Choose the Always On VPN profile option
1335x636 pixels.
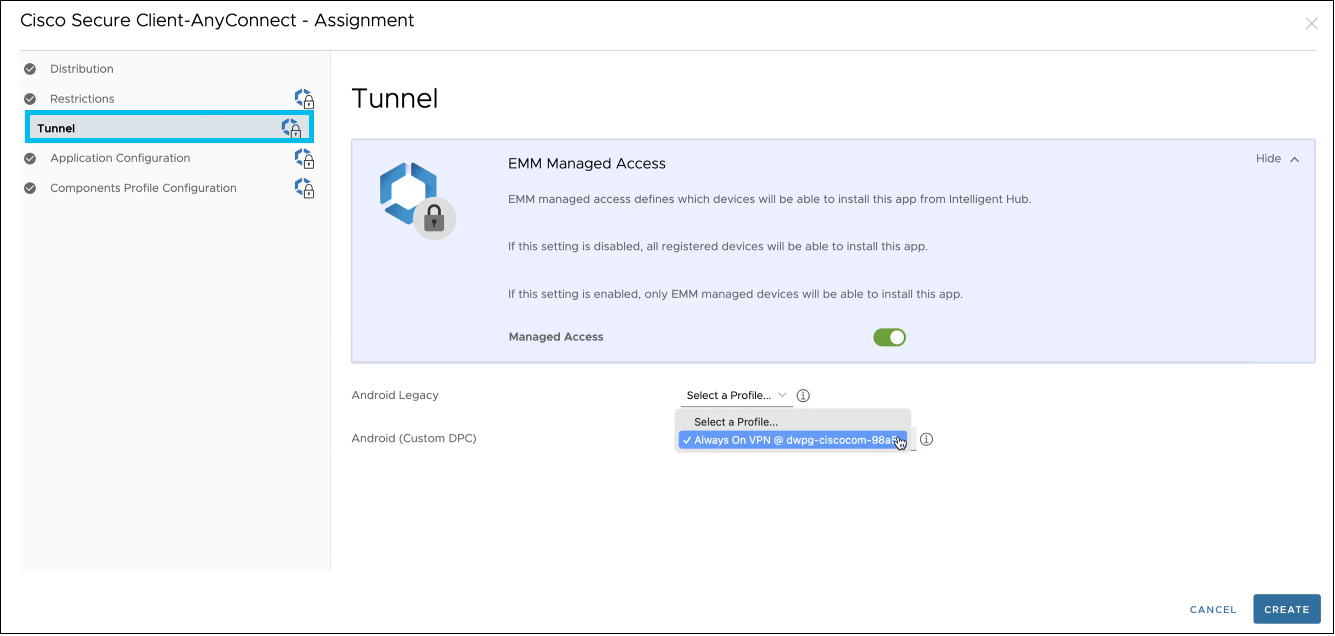click(x=793, y=440)
